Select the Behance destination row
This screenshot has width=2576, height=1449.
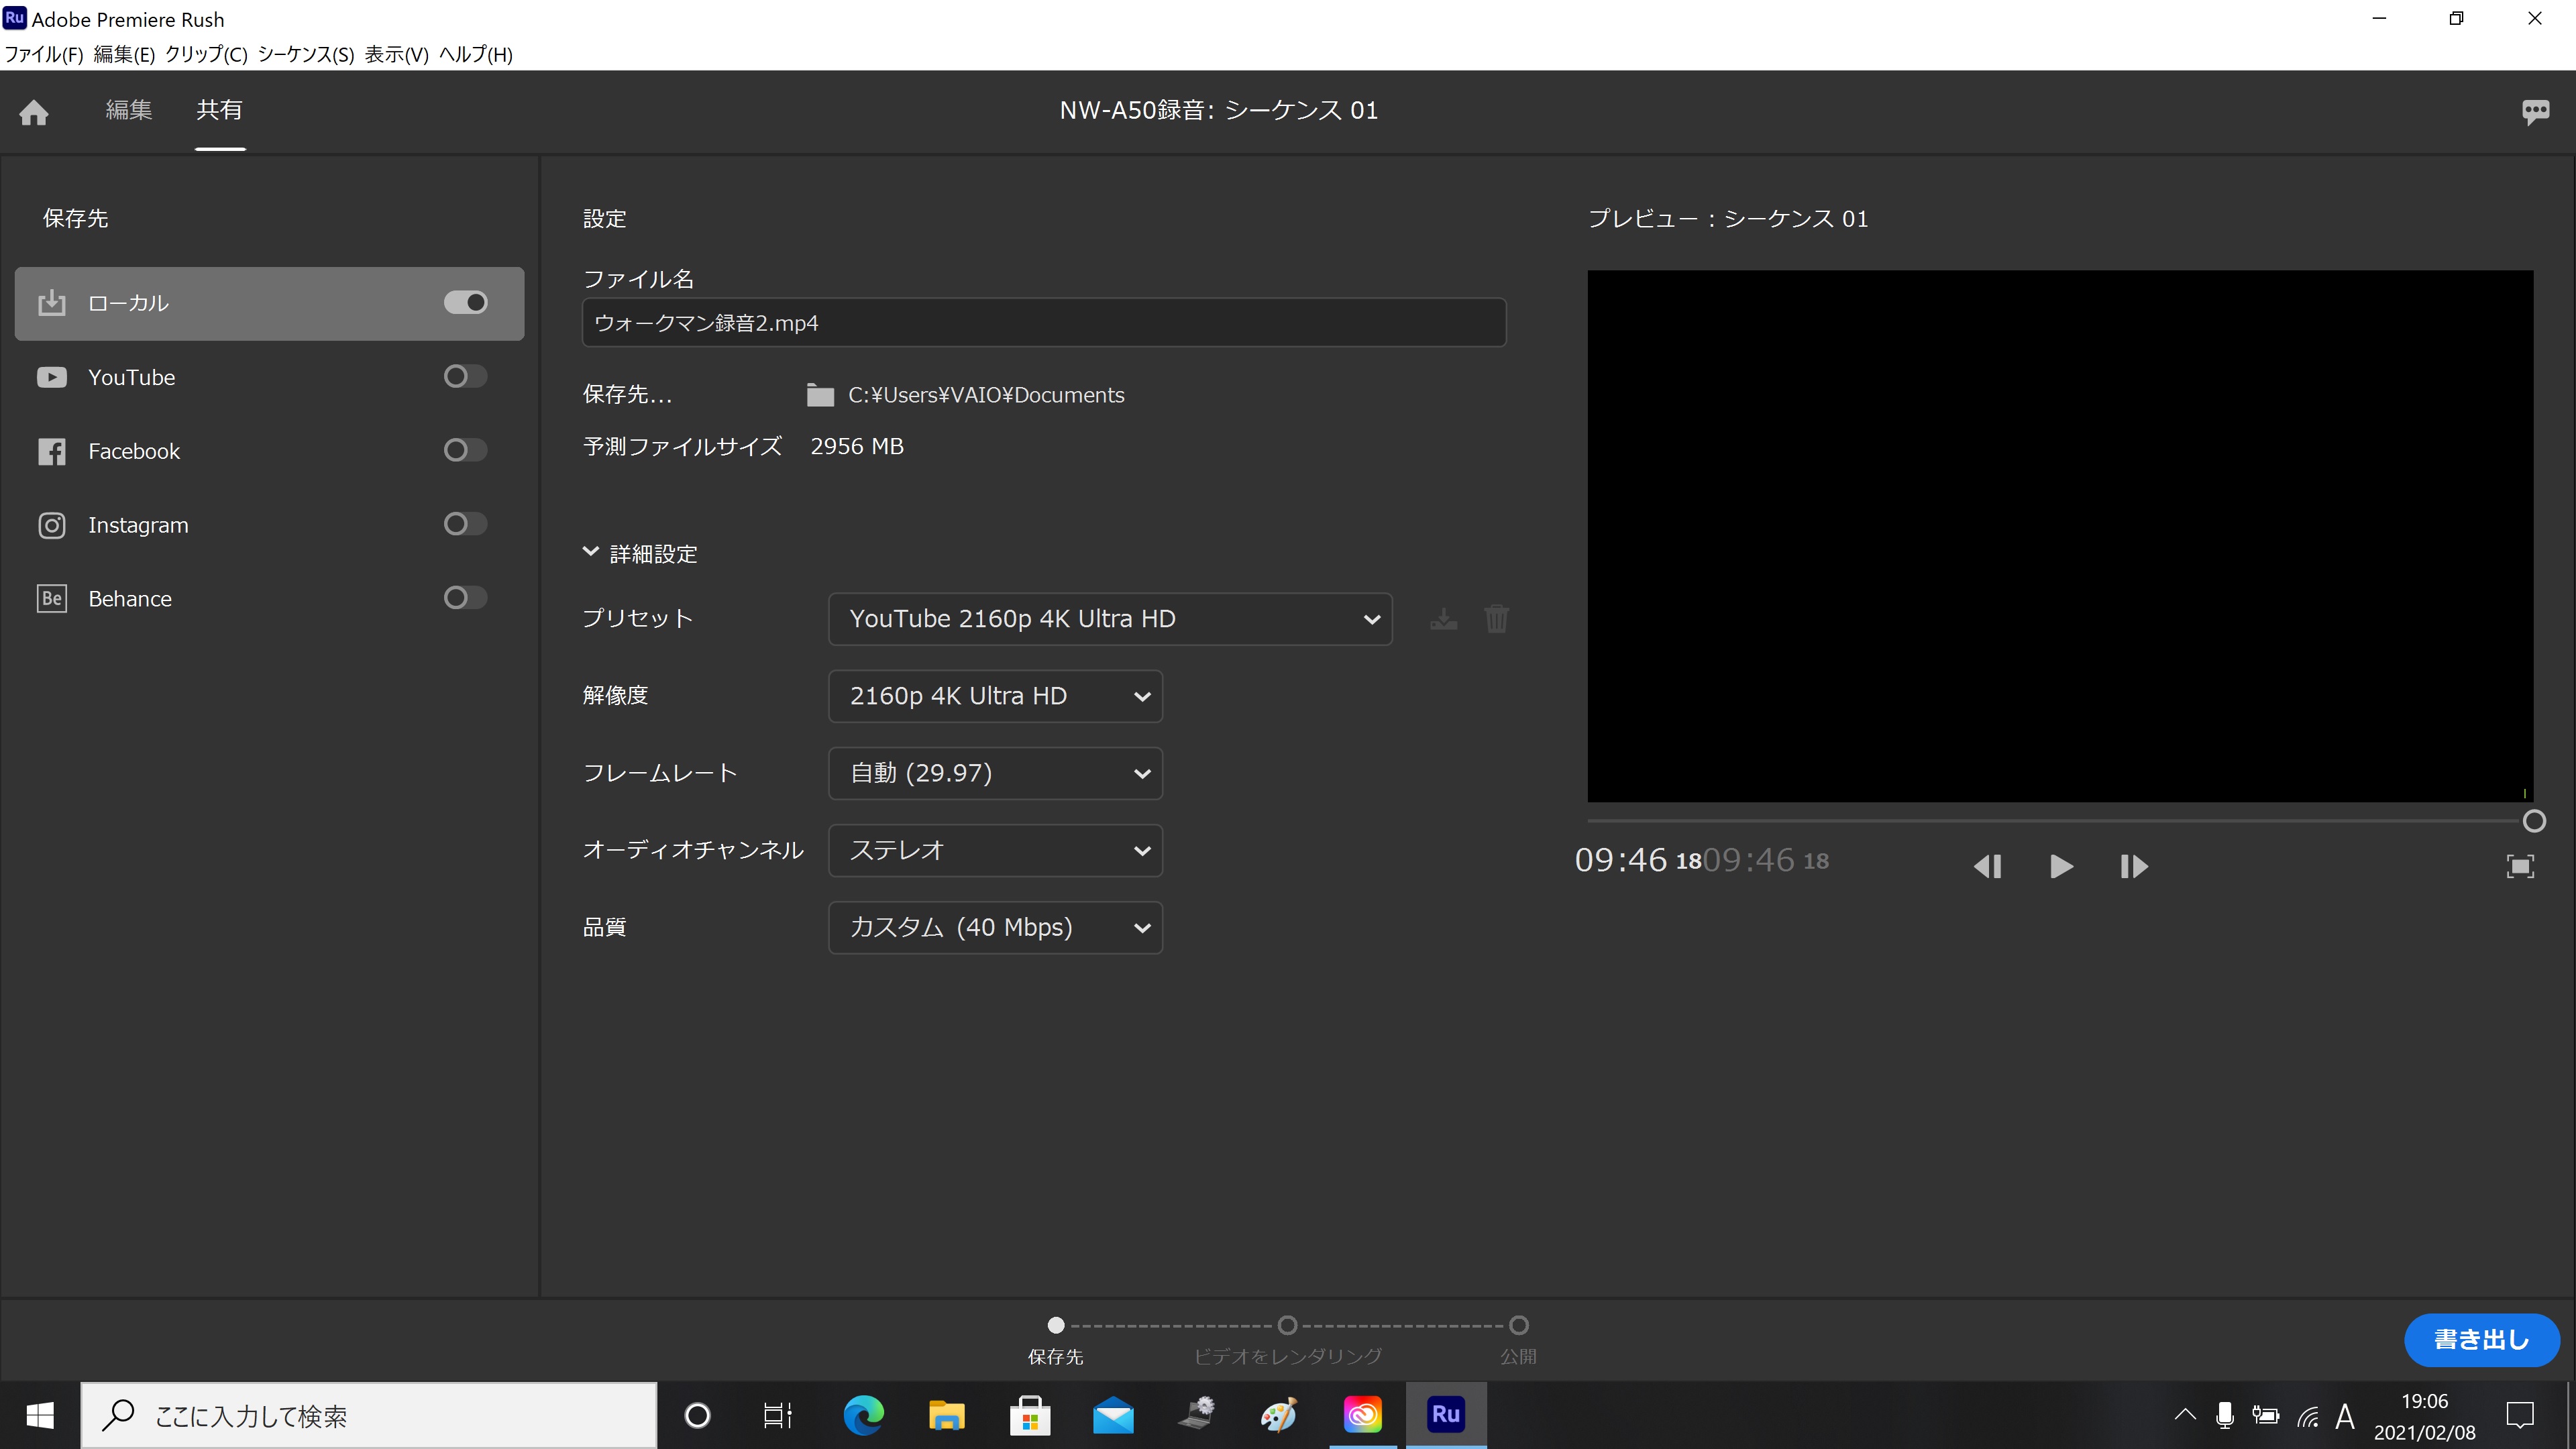[x=269, y=598]
